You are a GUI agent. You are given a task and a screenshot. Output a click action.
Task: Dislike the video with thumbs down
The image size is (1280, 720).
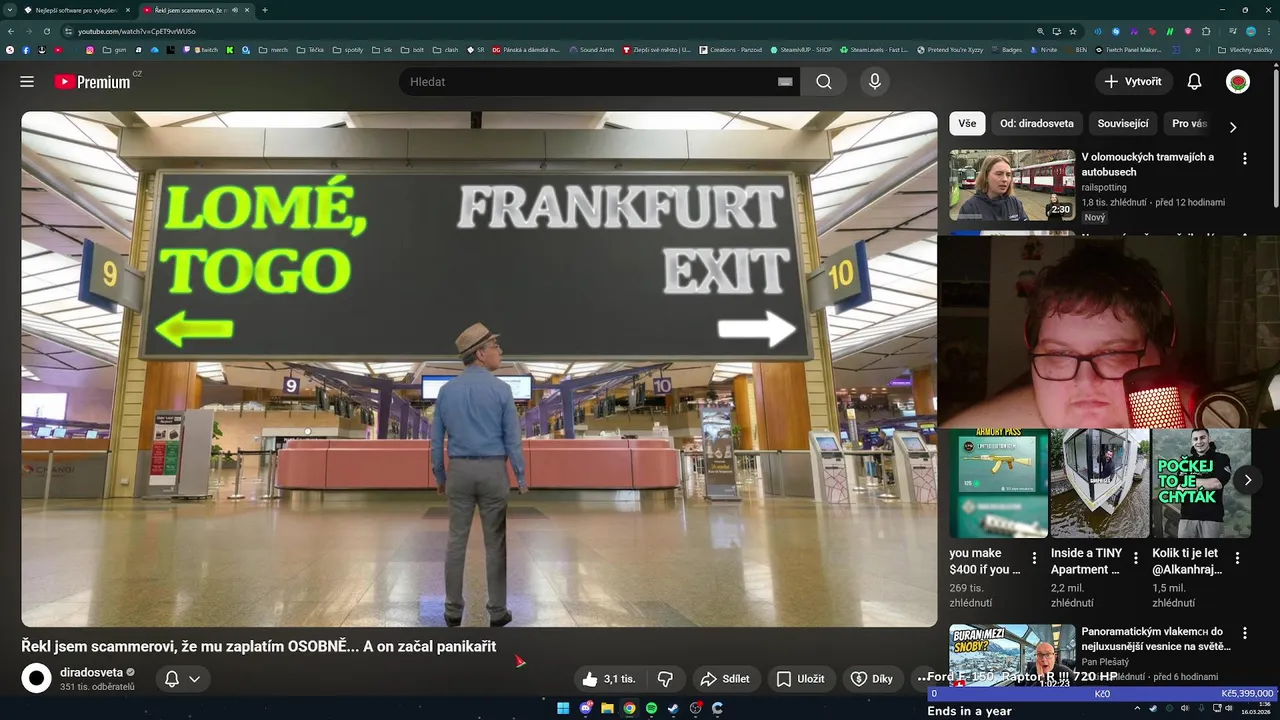(665, 679)
